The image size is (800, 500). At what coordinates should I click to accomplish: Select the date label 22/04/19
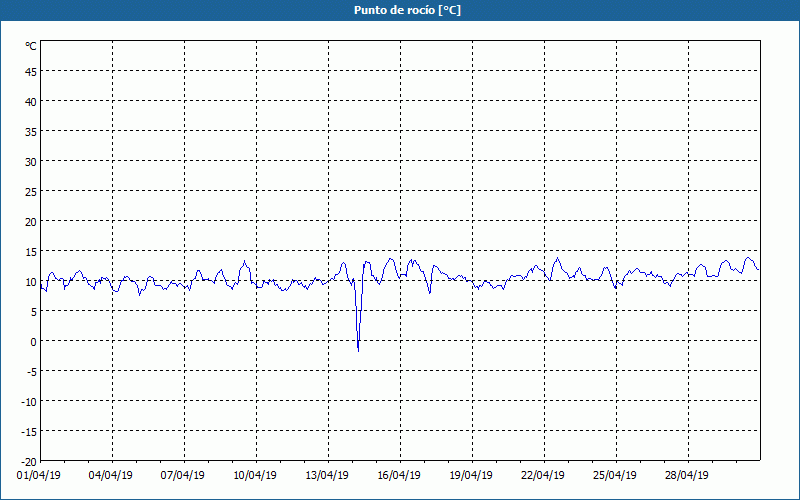(543, 475)
